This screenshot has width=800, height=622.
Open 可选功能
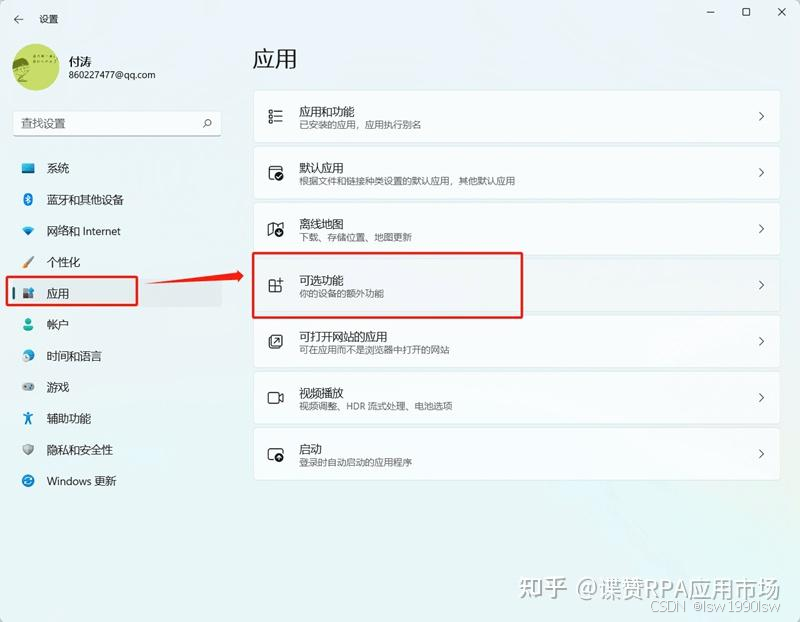[516, 285]
